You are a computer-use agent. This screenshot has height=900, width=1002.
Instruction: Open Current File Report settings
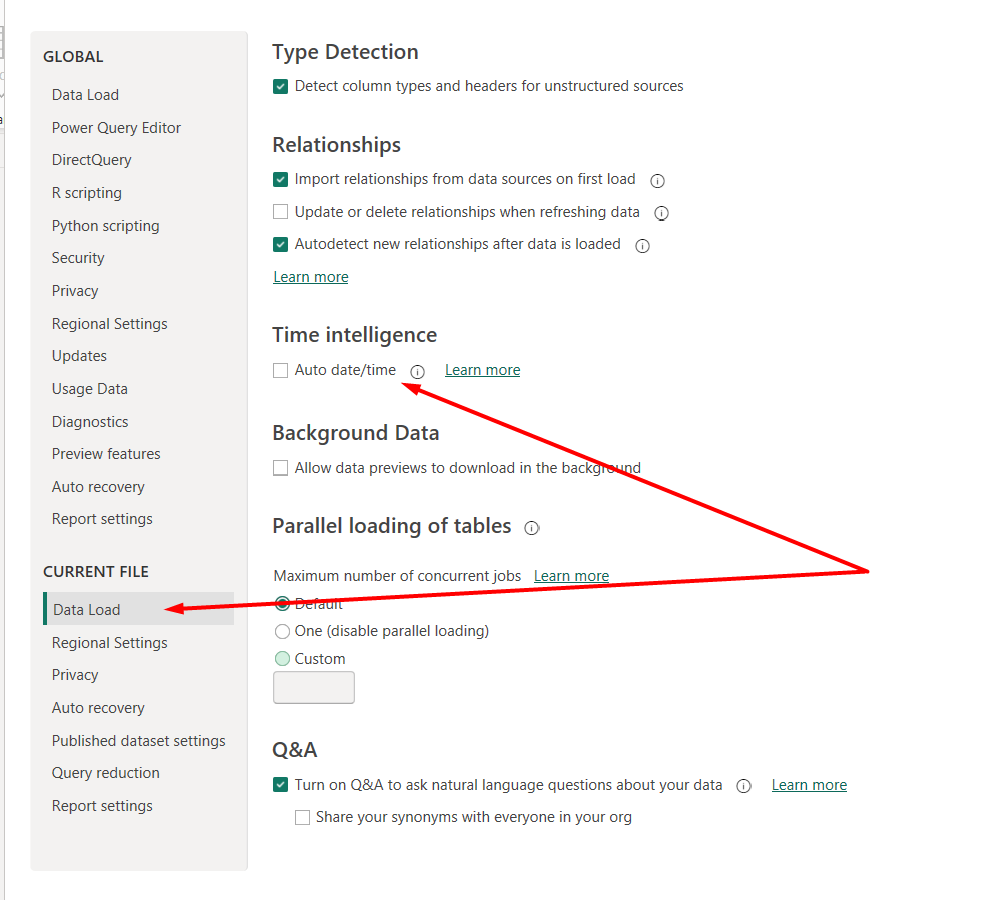102,806
